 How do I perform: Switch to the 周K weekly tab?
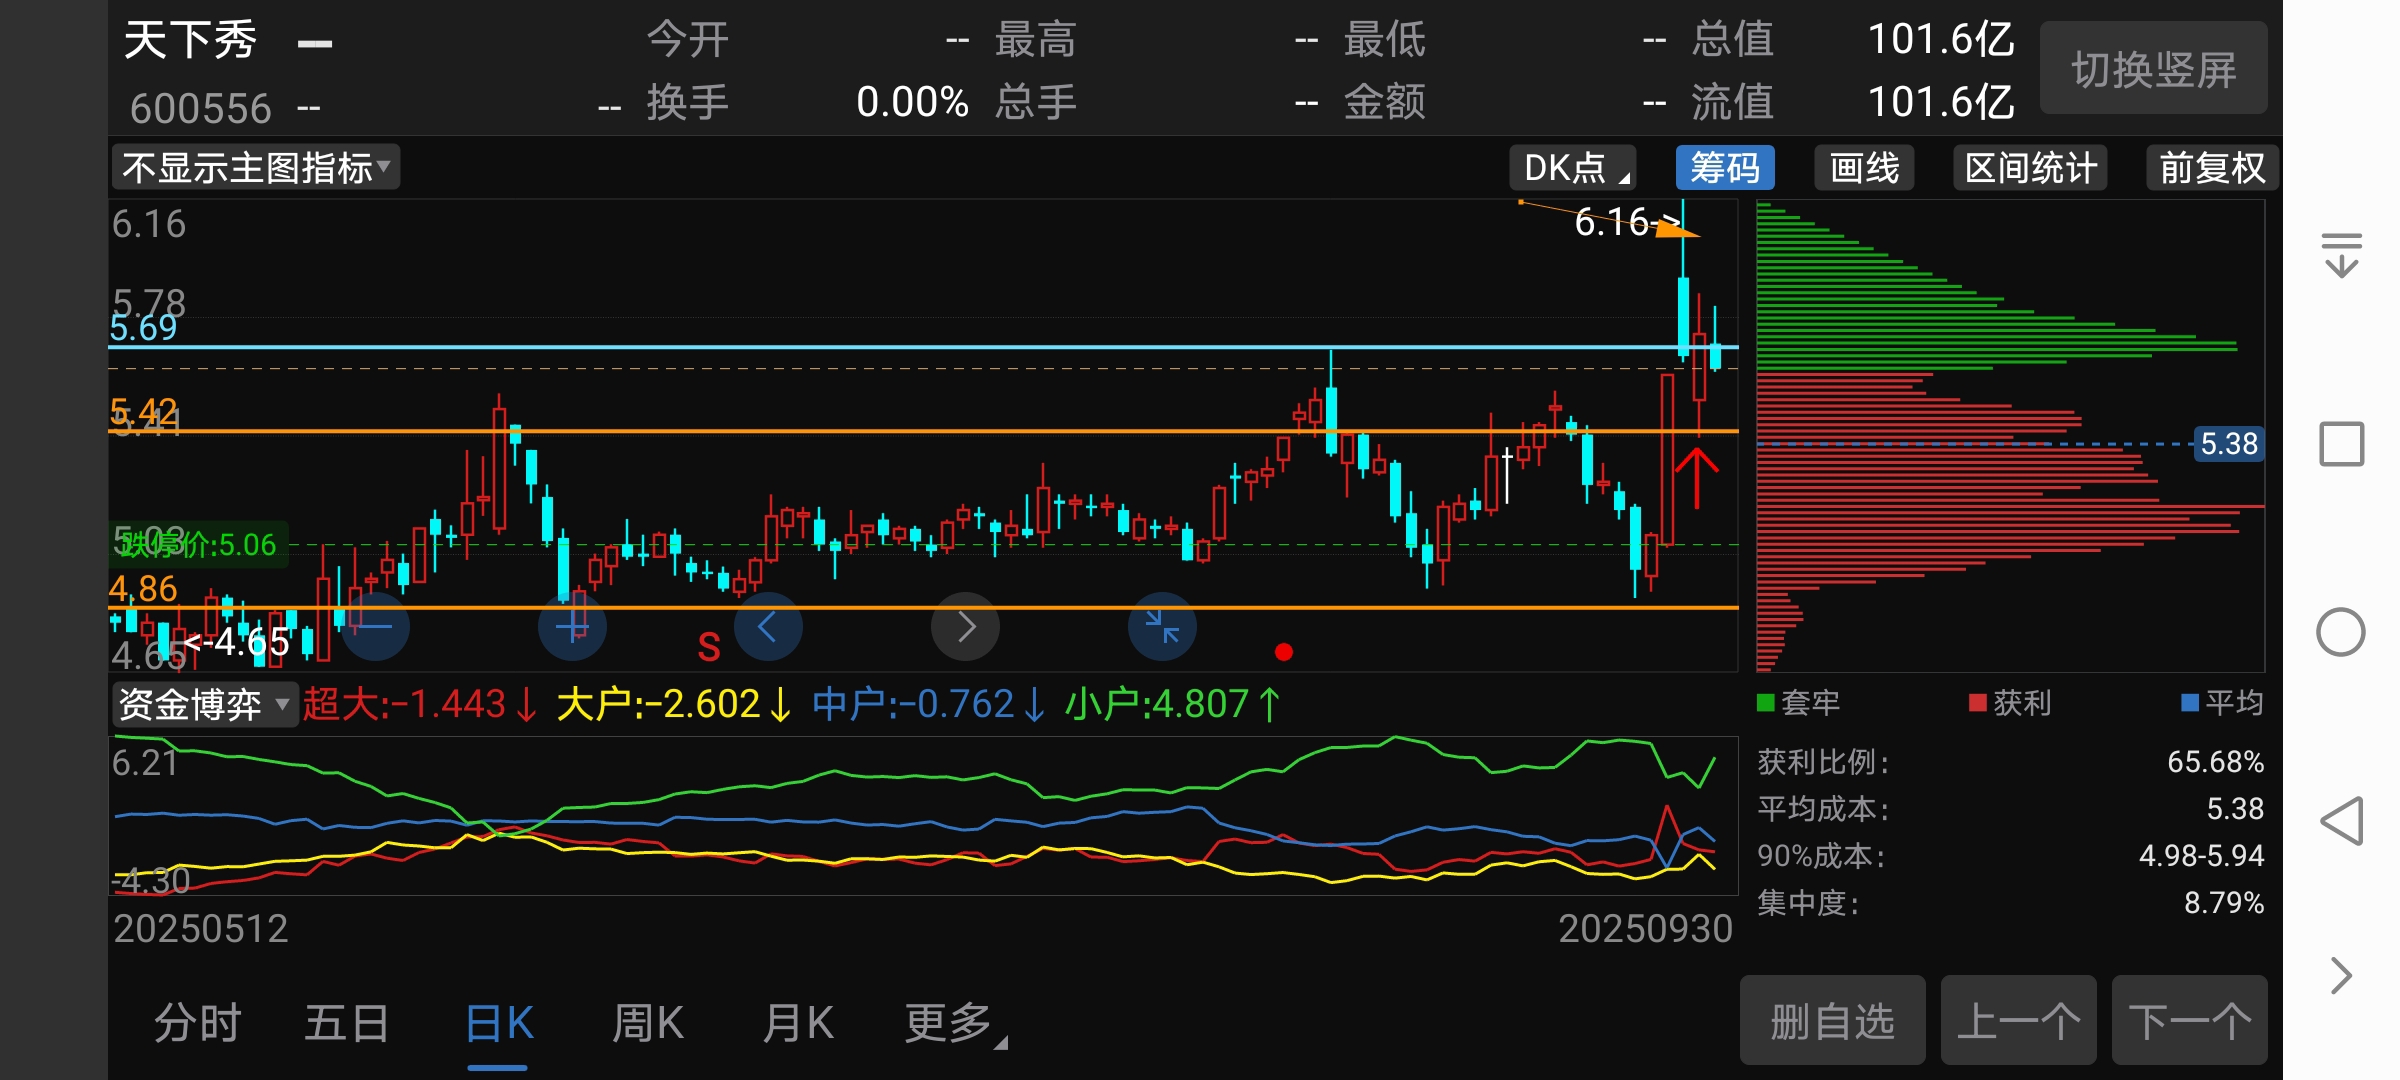pos(647,1023)
